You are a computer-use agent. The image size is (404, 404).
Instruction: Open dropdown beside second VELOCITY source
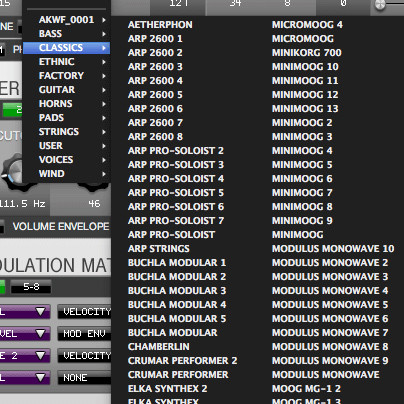[x=40, y=356]
